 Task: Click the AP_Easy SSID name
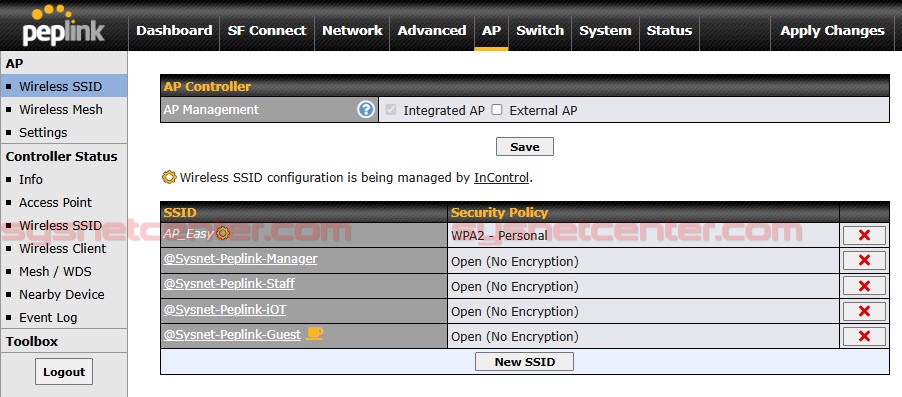click(x=189, y=234)
